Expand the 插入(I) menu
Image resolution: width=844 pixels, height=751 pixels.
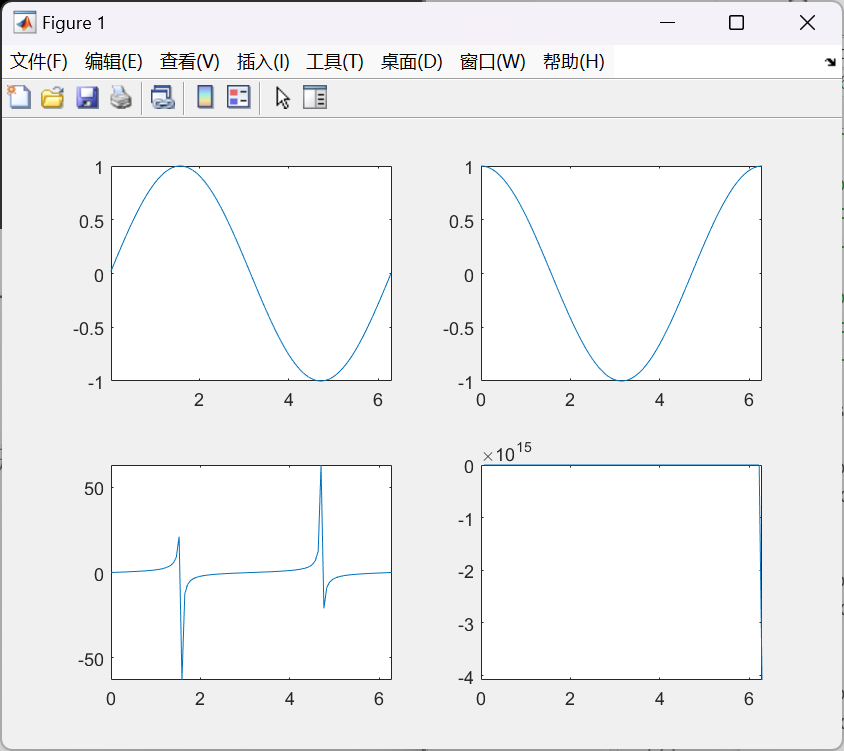coord(263,61)
